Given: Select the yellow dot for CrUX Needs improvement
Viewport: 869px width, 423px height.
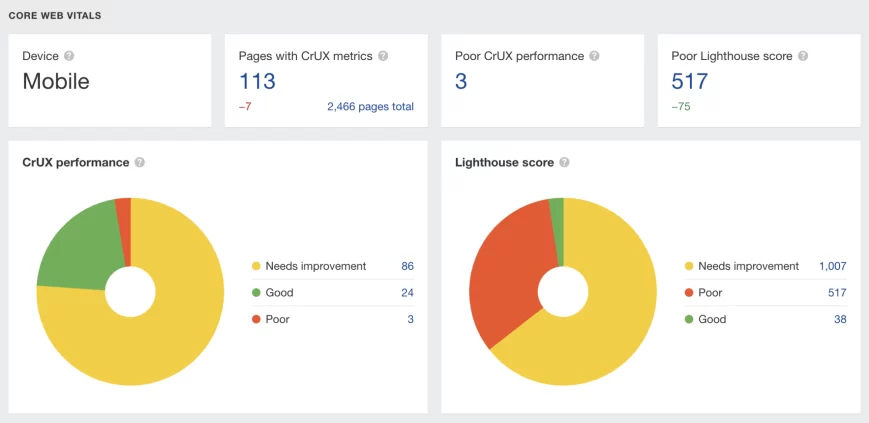Looking at the screenshot, I should pyautogui.click(x=256, y=267).
